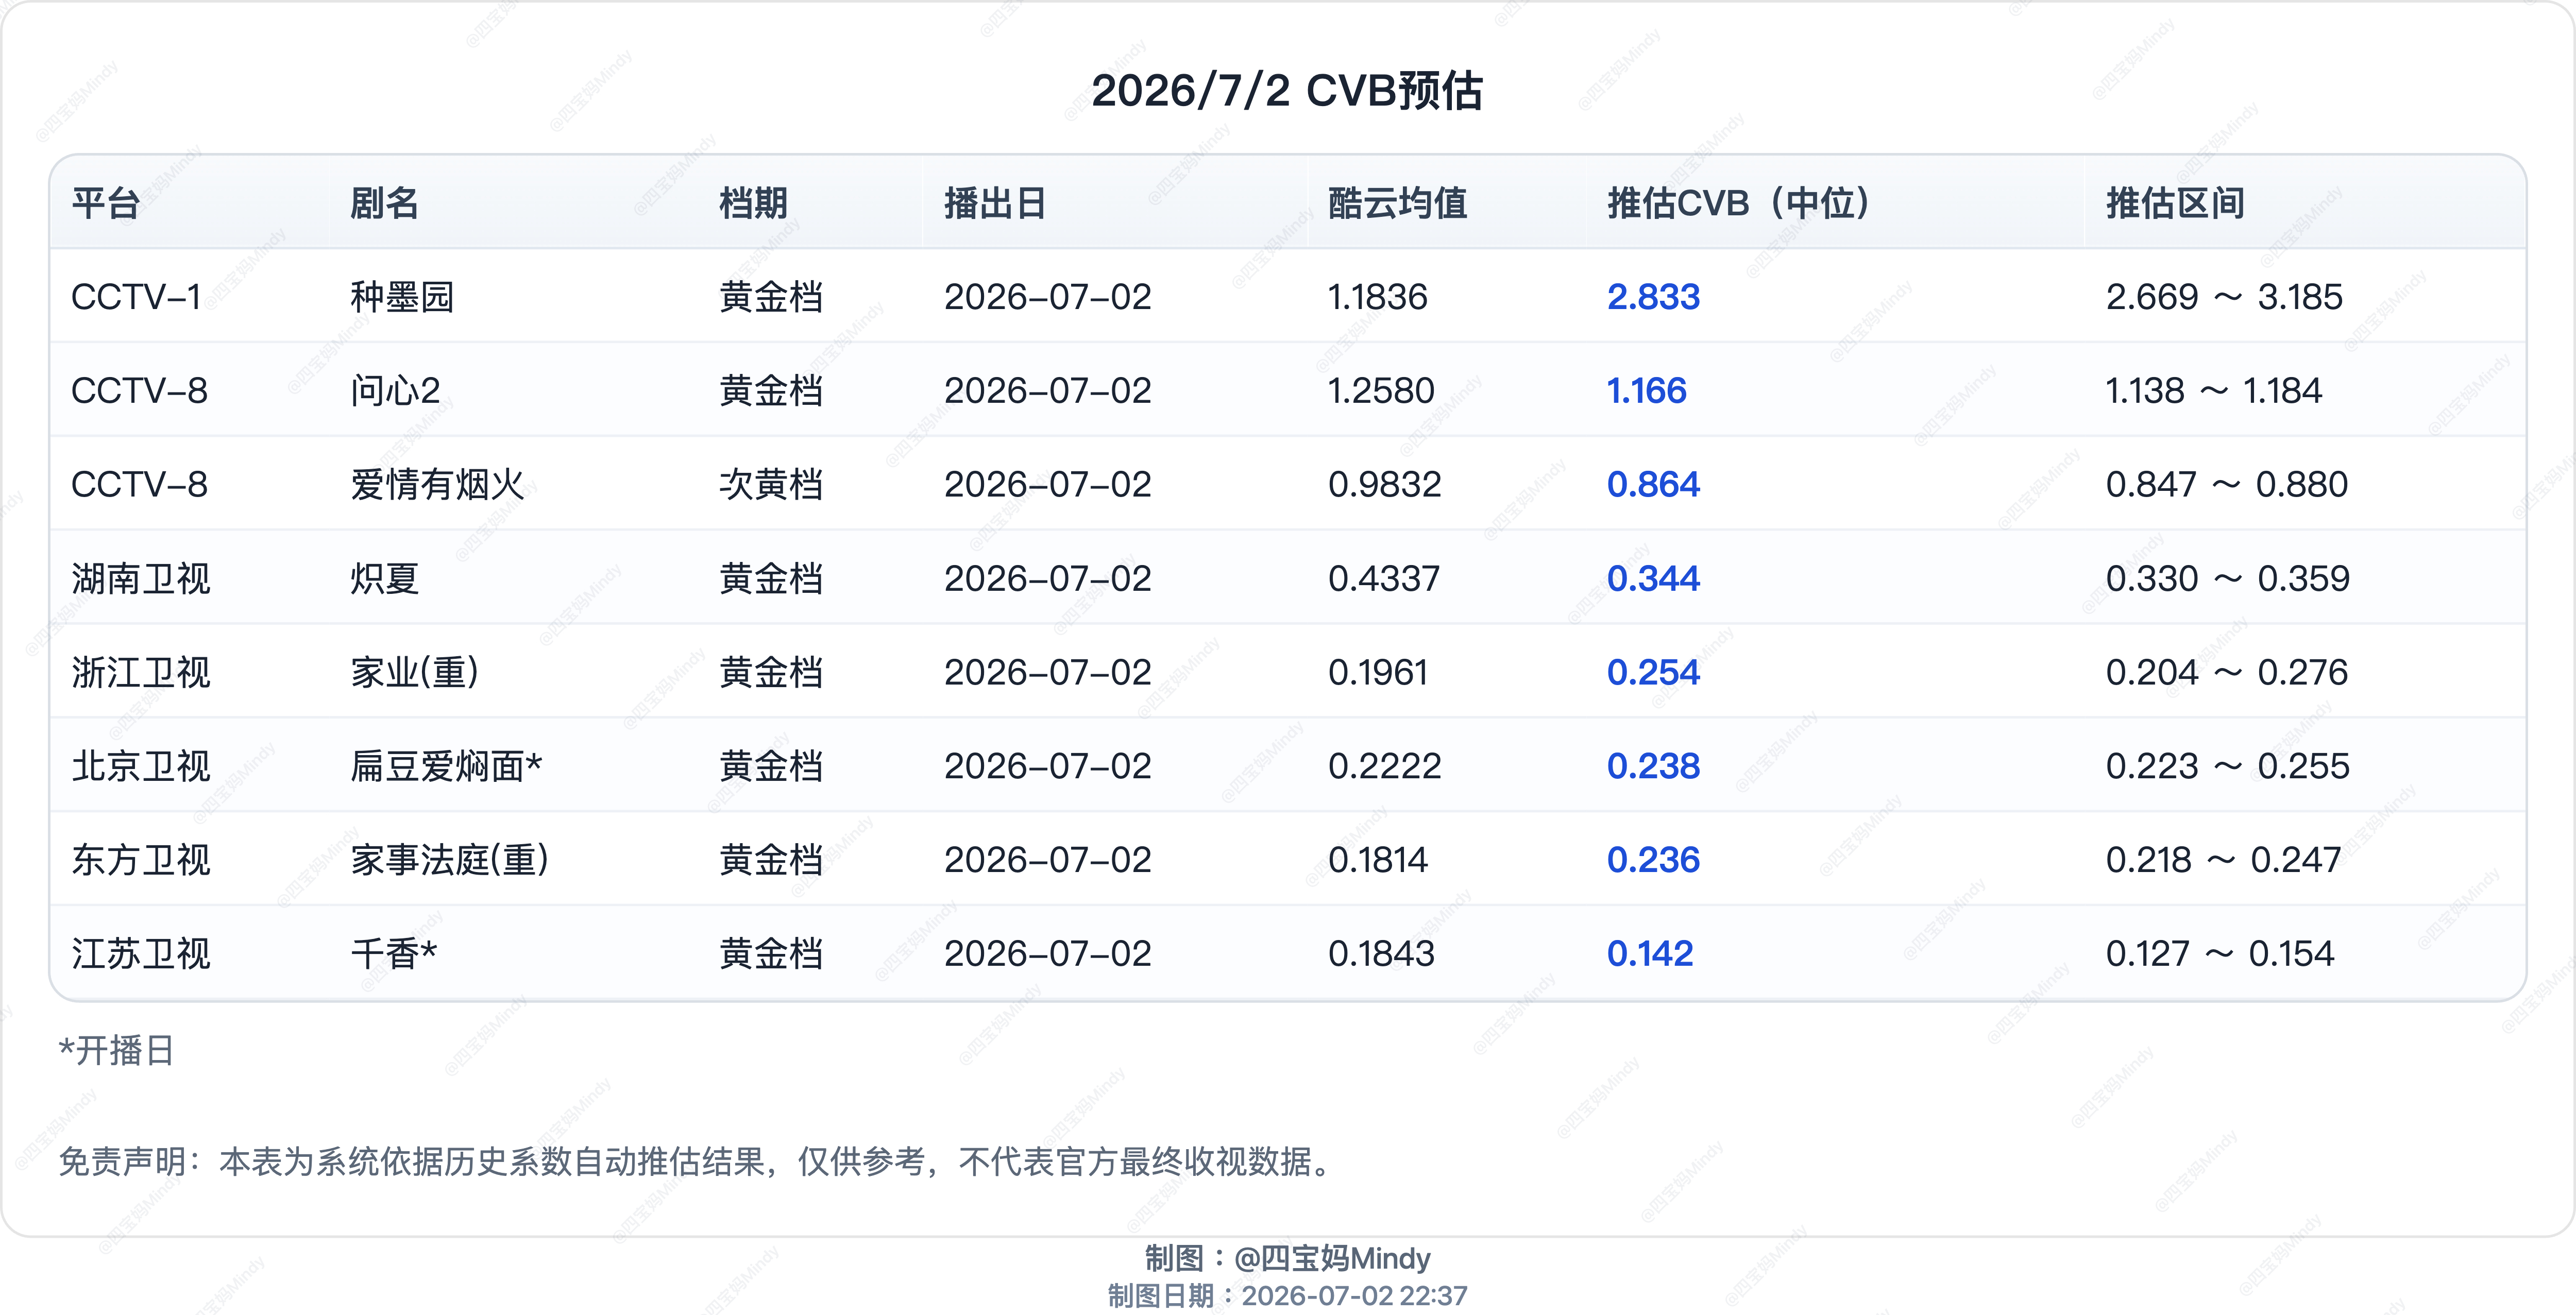Click the range 0.127 ～ 0.154

[2219, 955]
